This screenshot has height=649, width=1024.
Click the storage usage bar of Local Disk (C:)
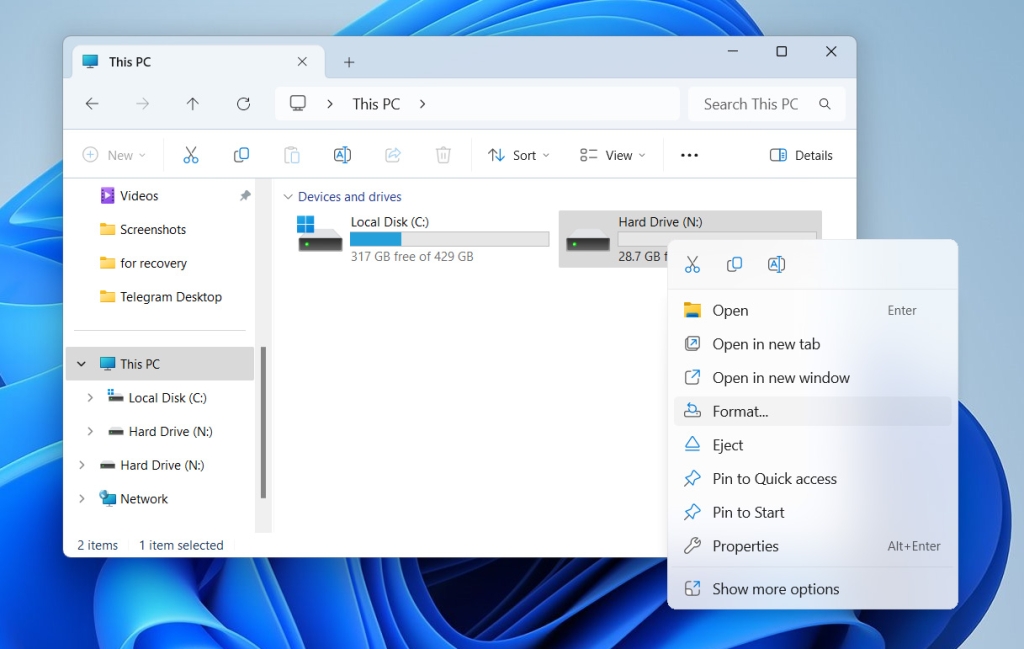click(449, 238)
